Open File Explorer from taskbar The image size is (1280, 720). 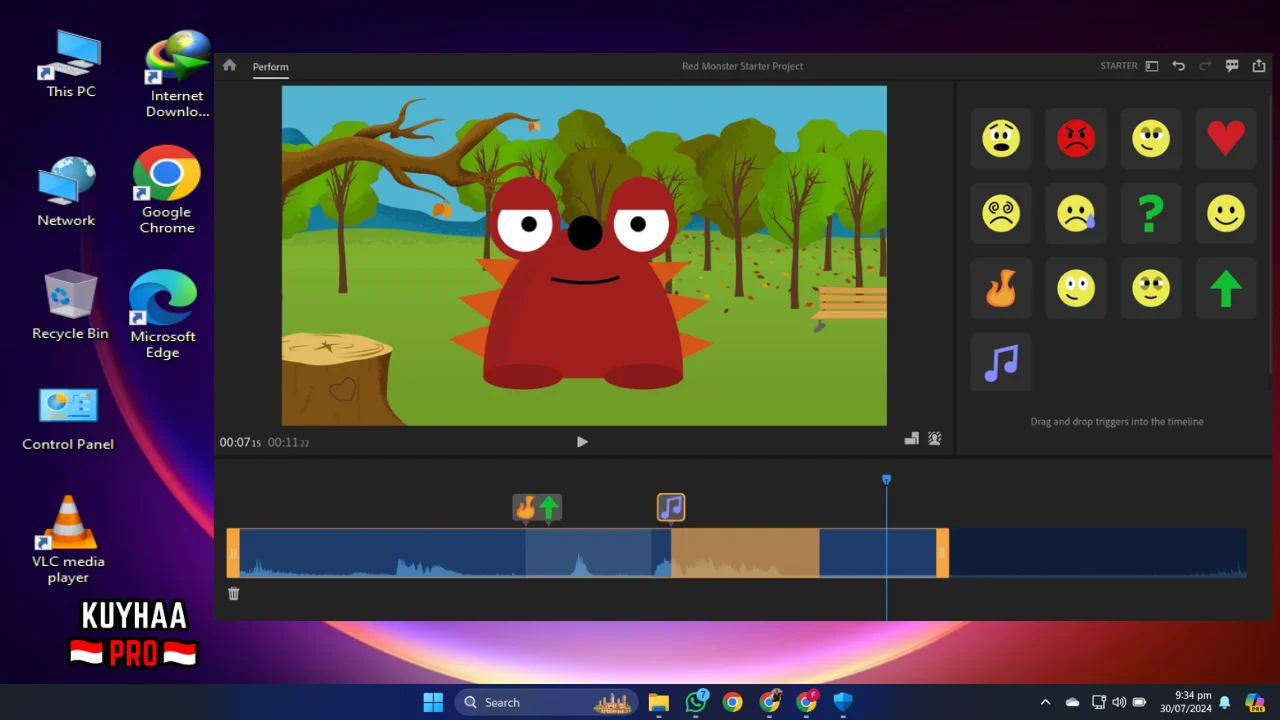coord(658,702)
